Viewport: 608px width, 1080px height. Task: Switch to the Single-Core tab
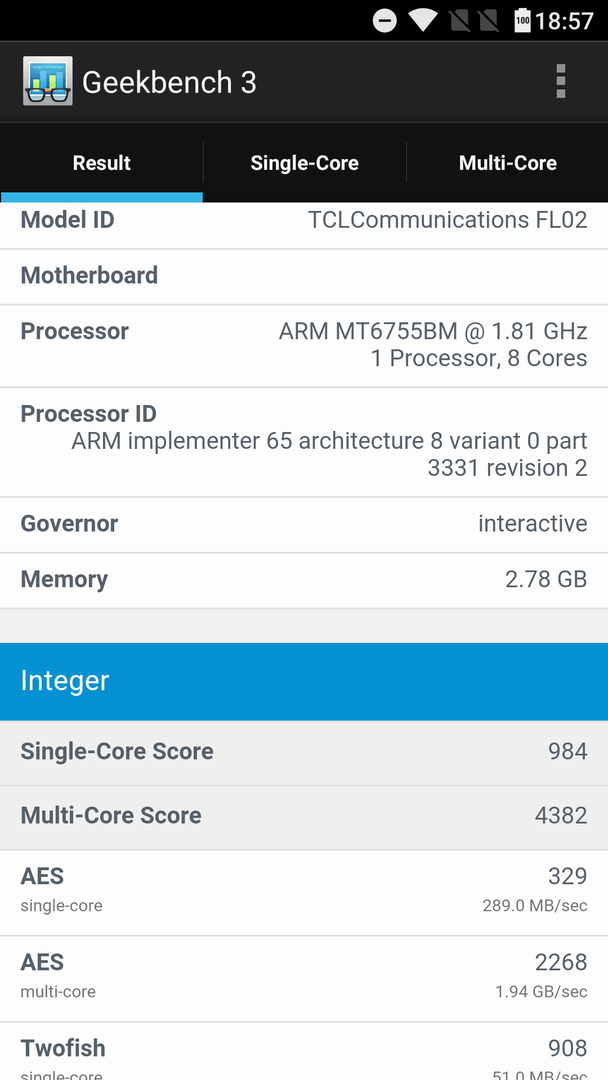click(304, 163)
